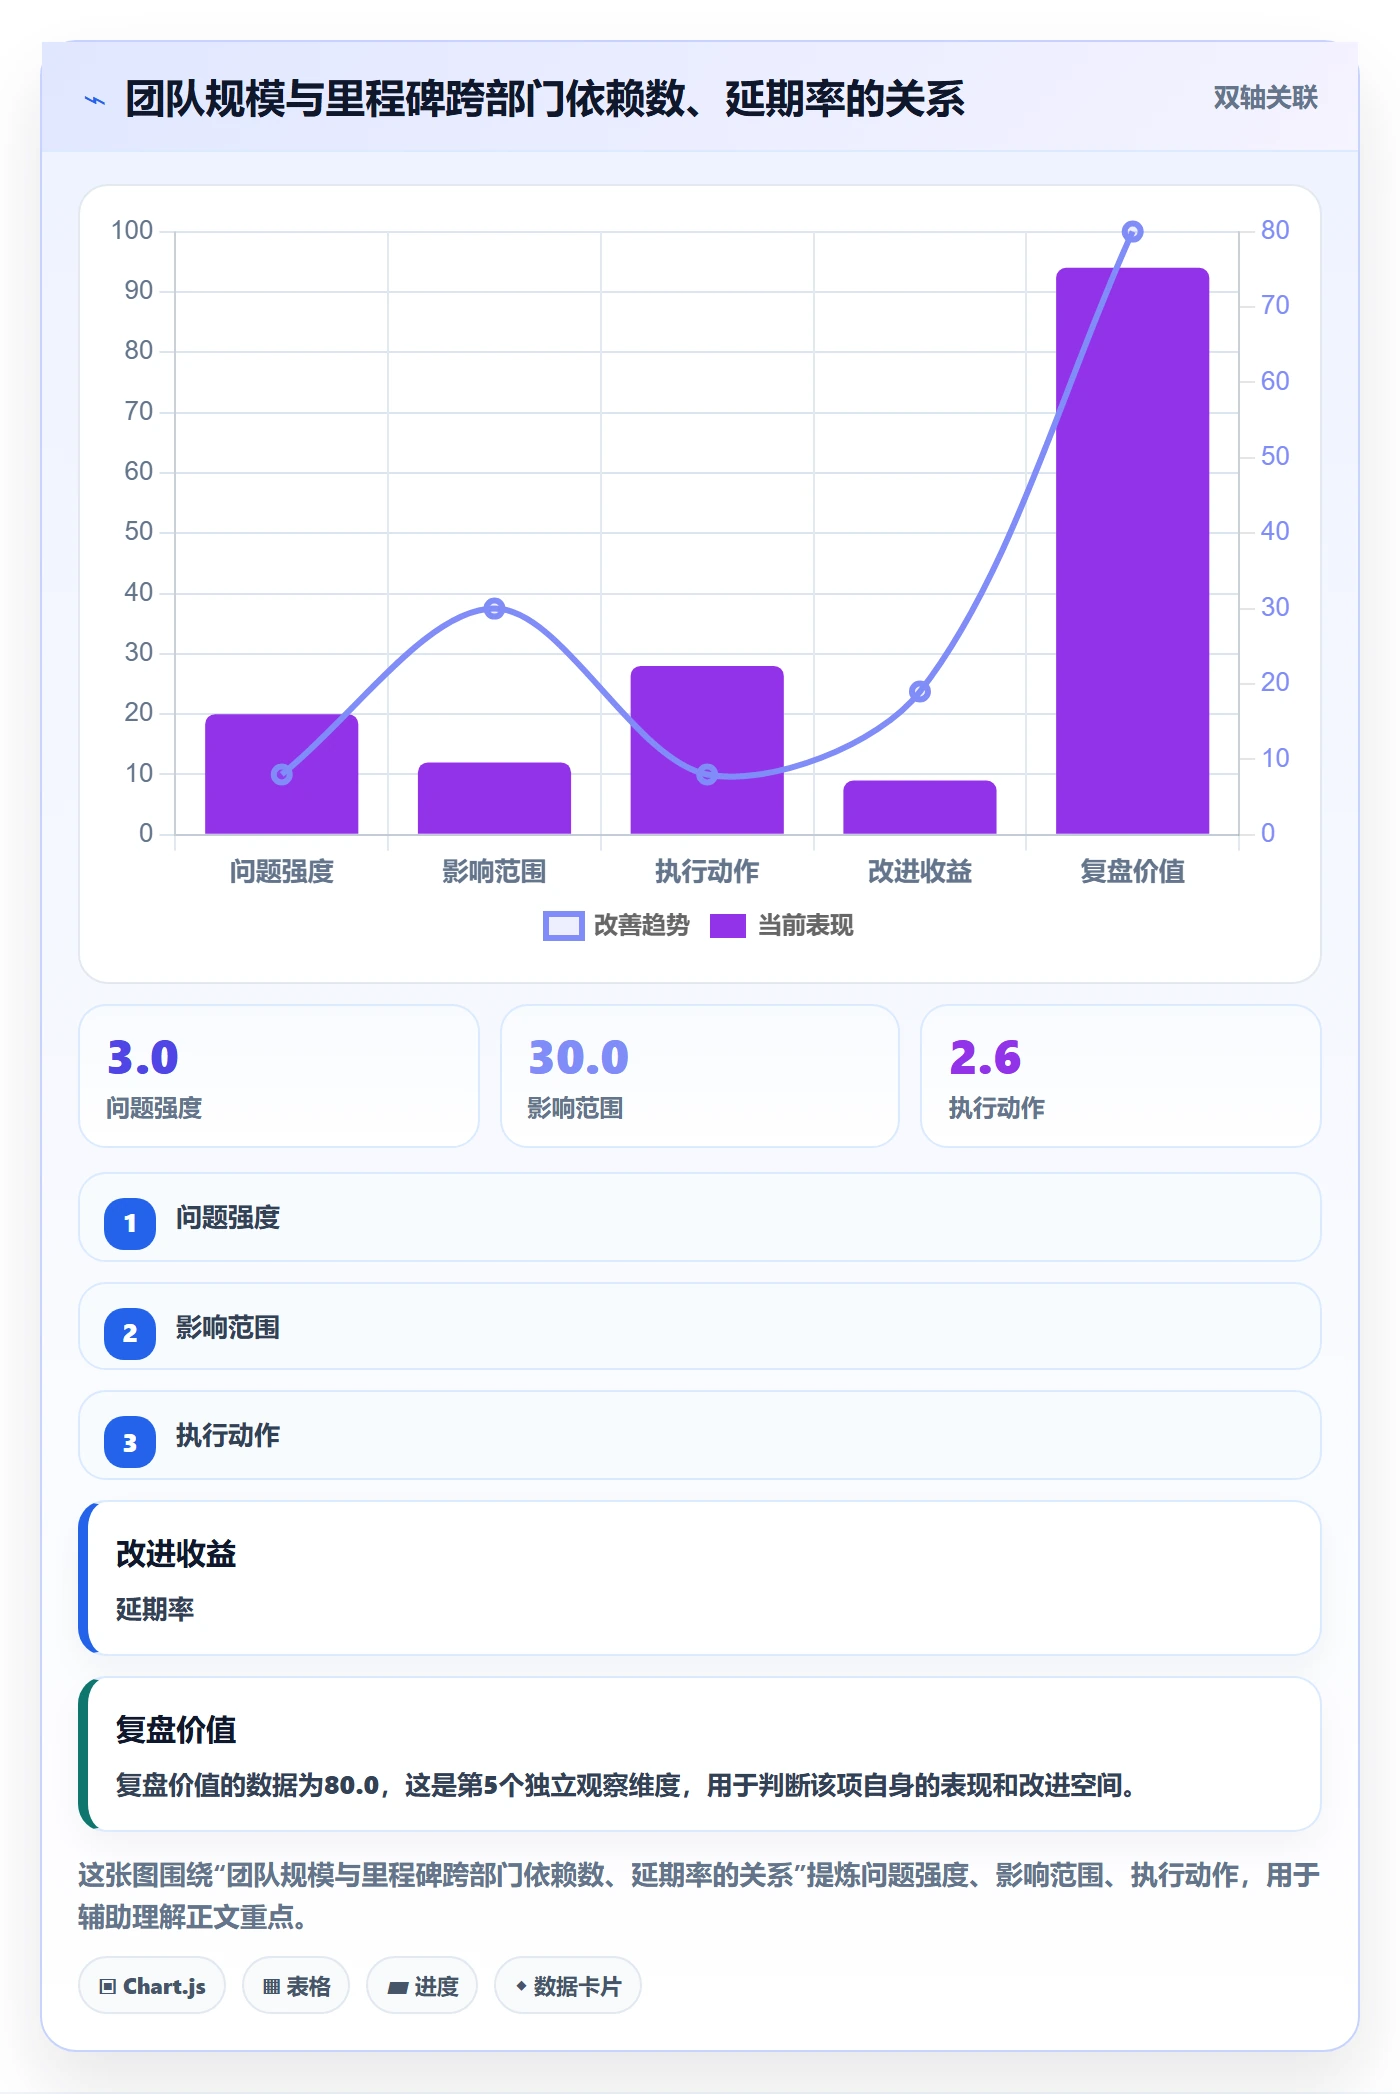The image size is (1400, 2094).
Task: Select the 影响范围 list row text
Action: click(228, 1328)
